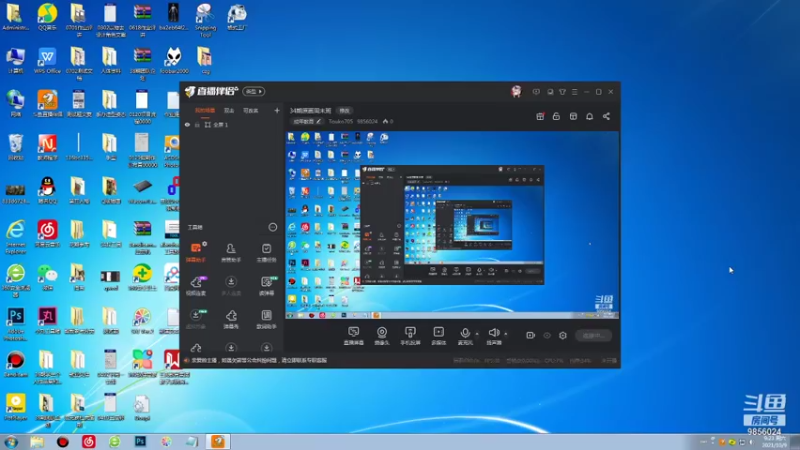Image resolution: width=800 pixels, height=450 pixels.
Task: Open the user avatar in the title bar
Action: coord(516,91)
